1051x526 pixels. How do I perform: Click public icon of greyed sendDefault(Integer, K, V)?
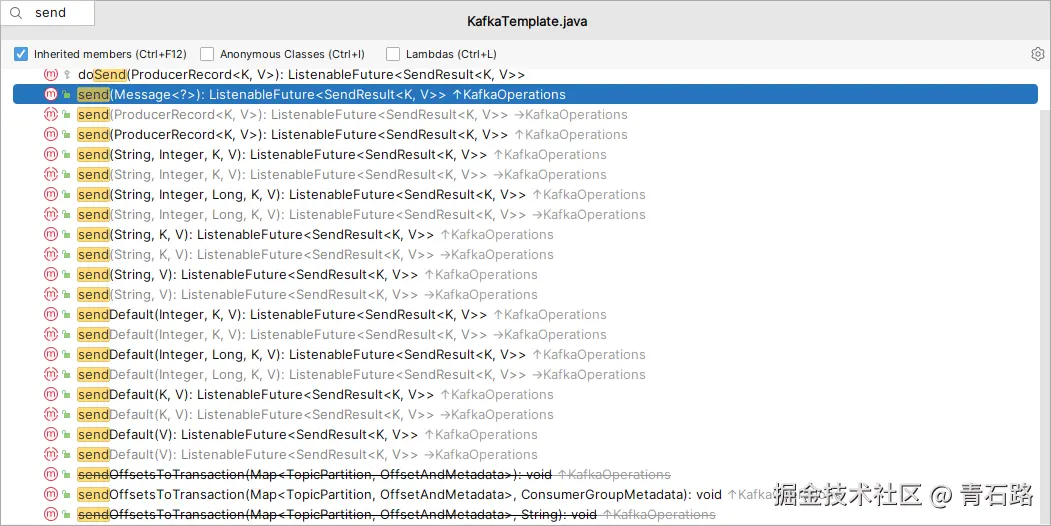point(66,334)
